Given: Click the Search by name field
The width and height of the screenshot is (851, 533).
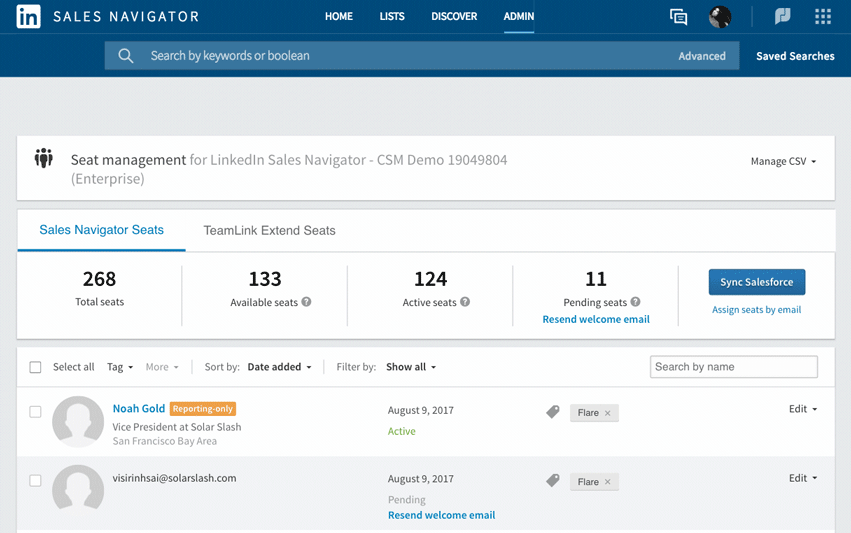Looking at the screenshot, I should tap(734, 367).
